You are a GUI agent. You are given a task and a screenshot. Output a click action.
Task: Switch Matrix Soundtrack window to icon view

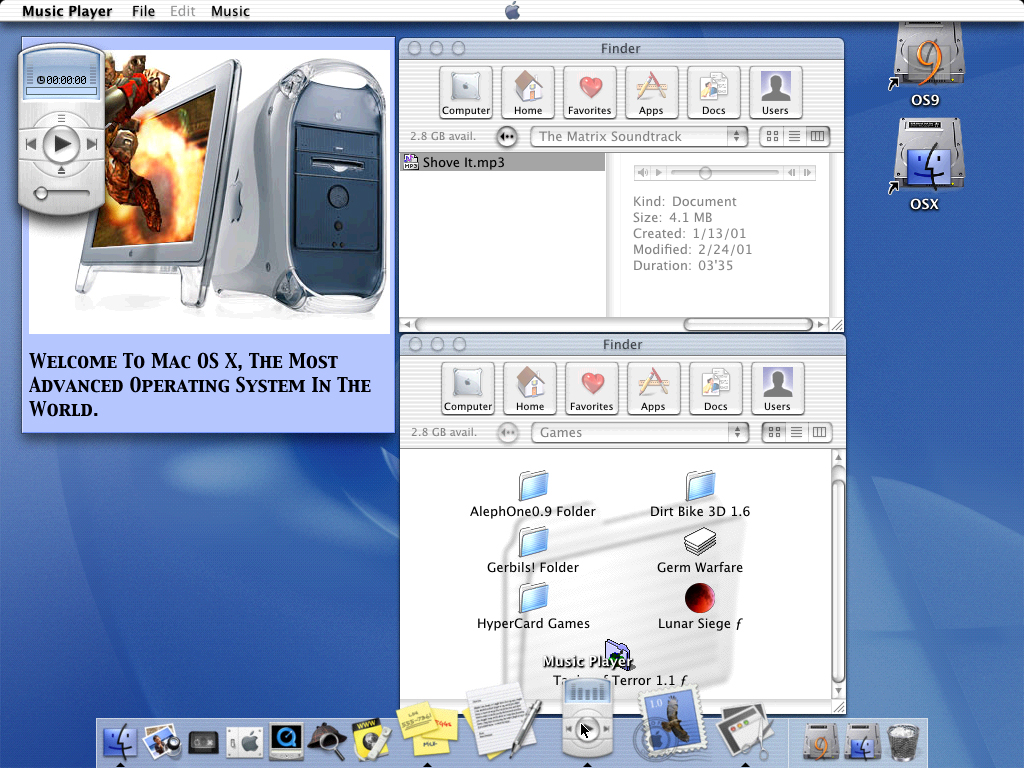coord(772,136)
